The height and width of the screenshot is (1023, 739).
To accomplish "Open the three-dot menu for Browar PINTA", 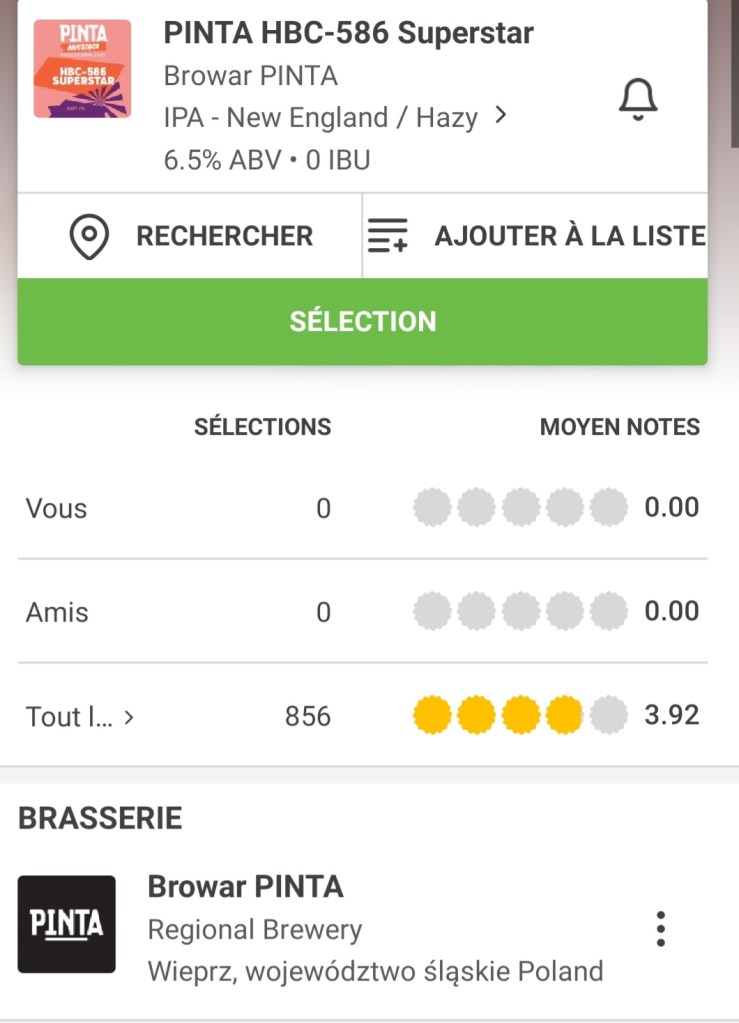I will (x=660, y=928).
